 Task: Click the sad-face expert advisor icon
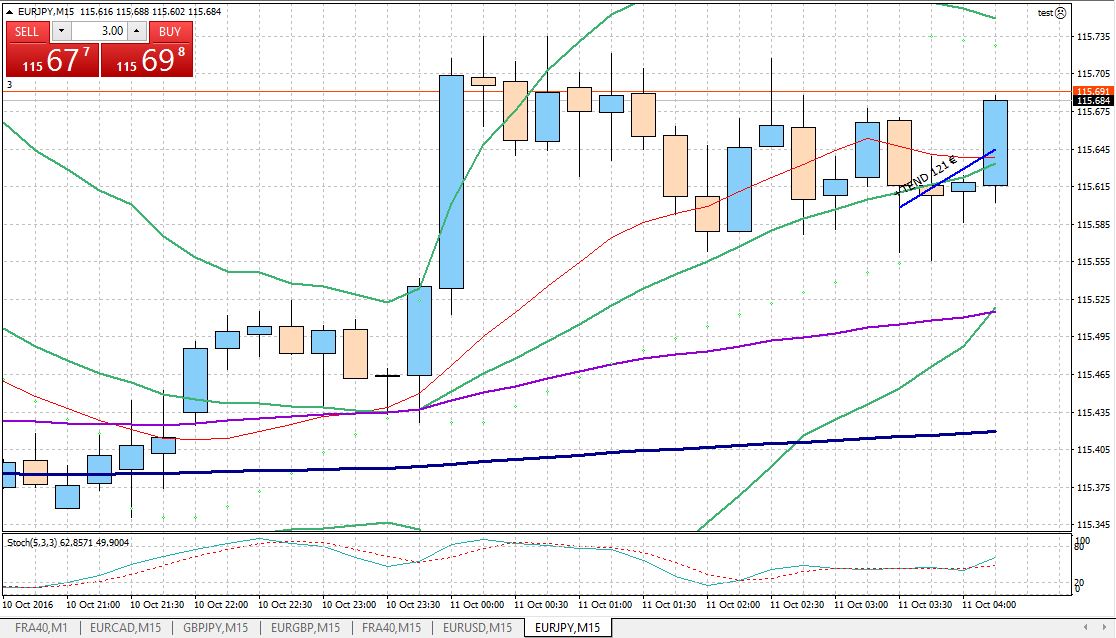click(x=1060, y=13)
